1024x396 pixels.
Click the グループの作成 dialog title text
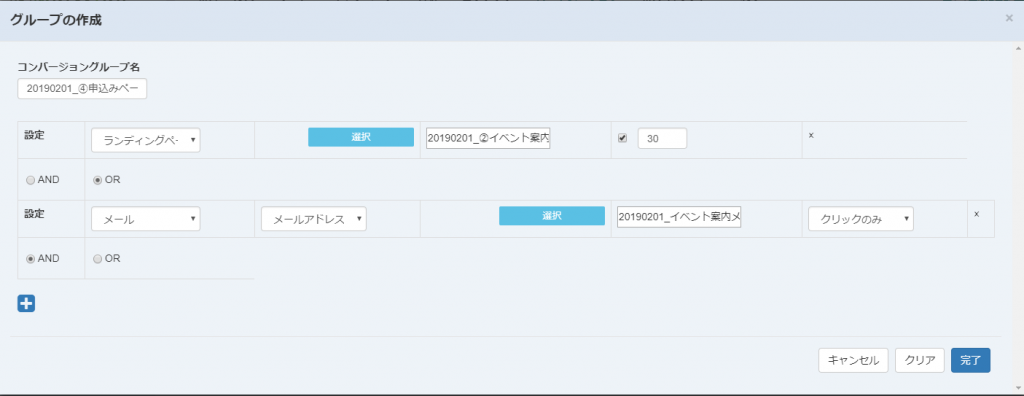(56, 20)
